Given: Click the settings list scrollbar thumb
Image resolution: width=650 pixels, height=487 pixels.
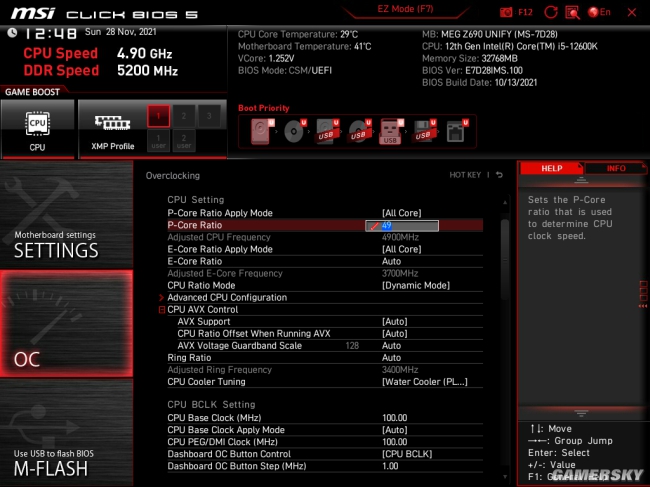Looking at the screenshot, I should pyautogui.click(x=505, y=259).
